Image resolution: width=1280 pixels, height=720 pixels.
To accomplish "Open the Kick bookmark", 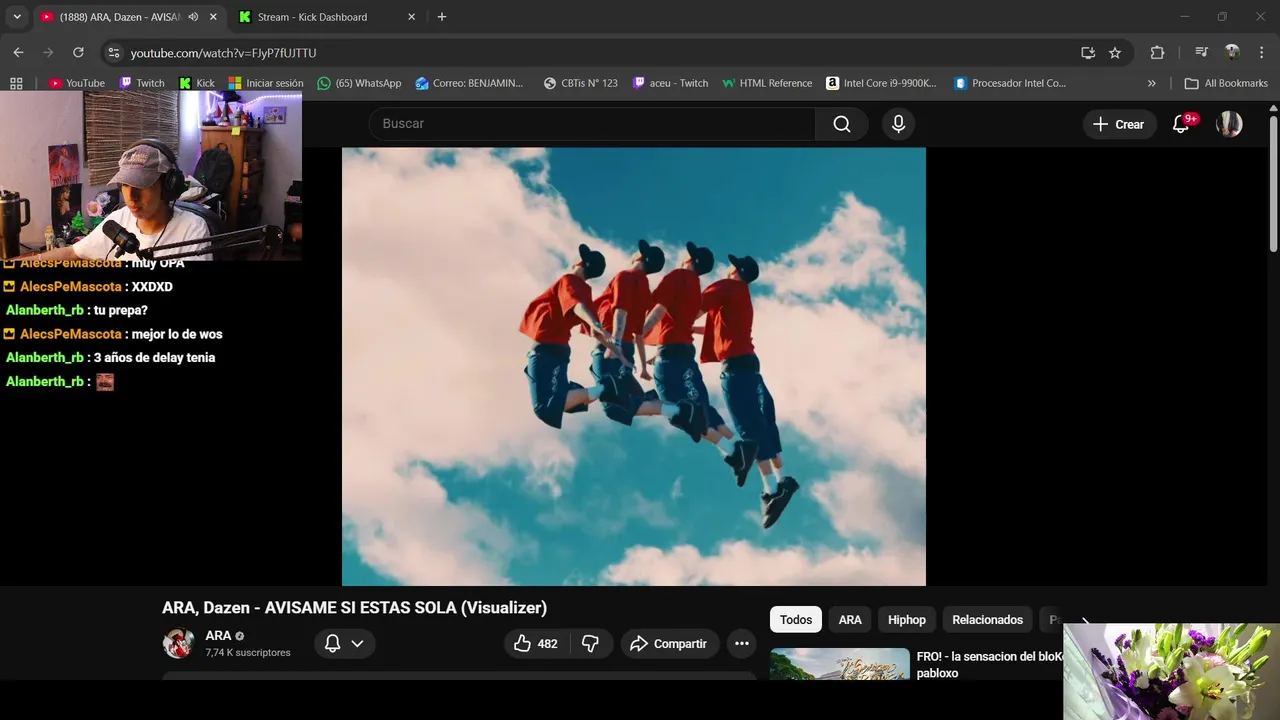I will 196,83.
